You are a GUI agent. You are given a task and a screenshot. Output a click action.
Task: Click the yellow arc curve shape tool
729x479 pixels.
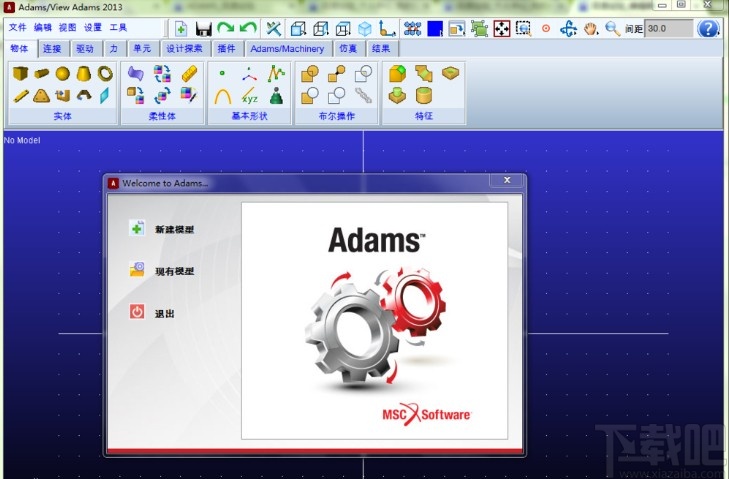[x=223, y=96]
